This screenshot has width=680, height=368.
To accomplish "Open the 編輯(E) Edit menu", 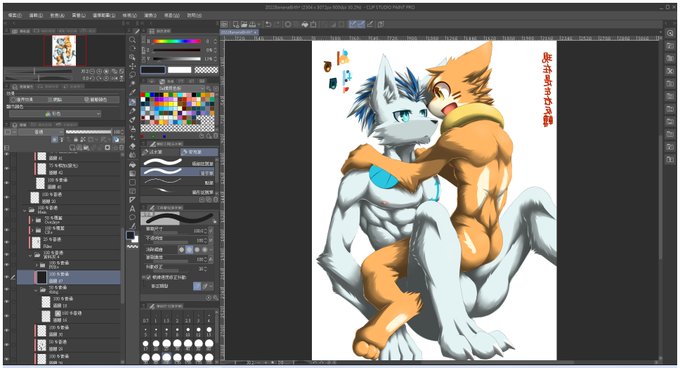I will pos(36,15).
